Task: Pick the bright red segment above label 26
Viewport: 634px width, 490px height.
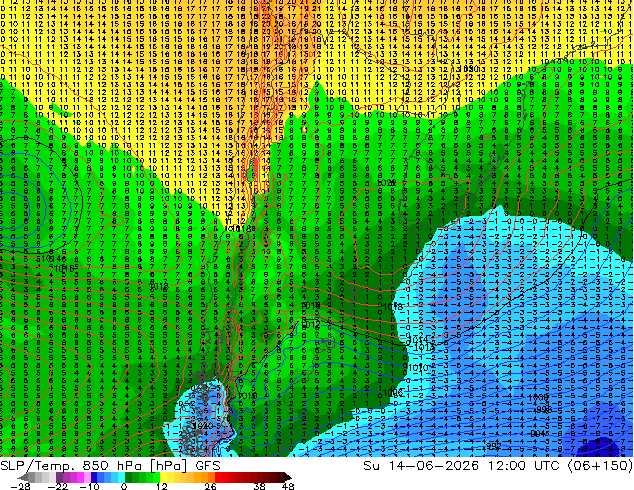Action: click(x=218, y=477)
